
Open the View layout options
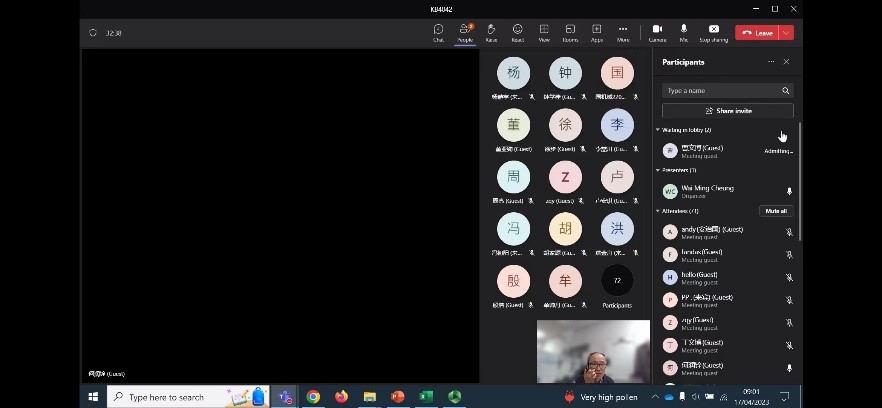pyautogui.click(x=544, y=32)
